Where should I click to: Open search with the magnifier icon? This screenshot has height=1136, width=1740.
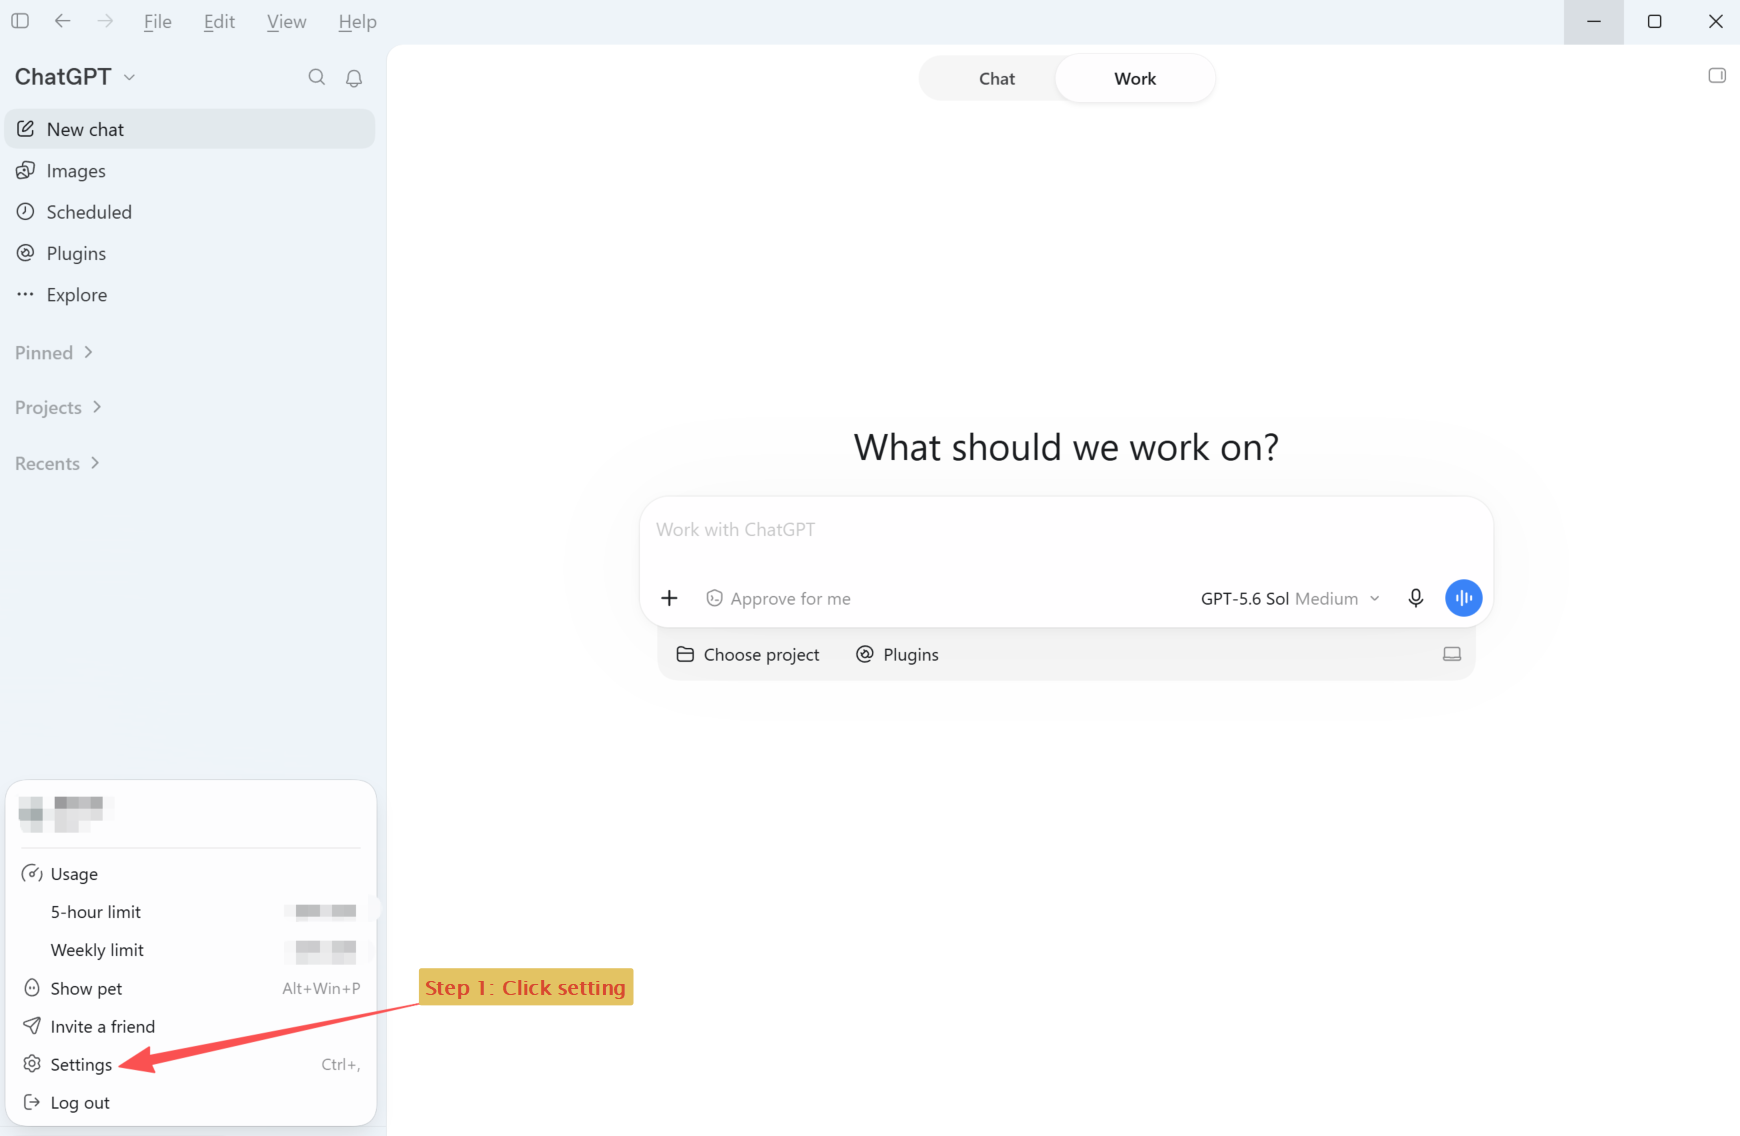(x=317, y=77)
